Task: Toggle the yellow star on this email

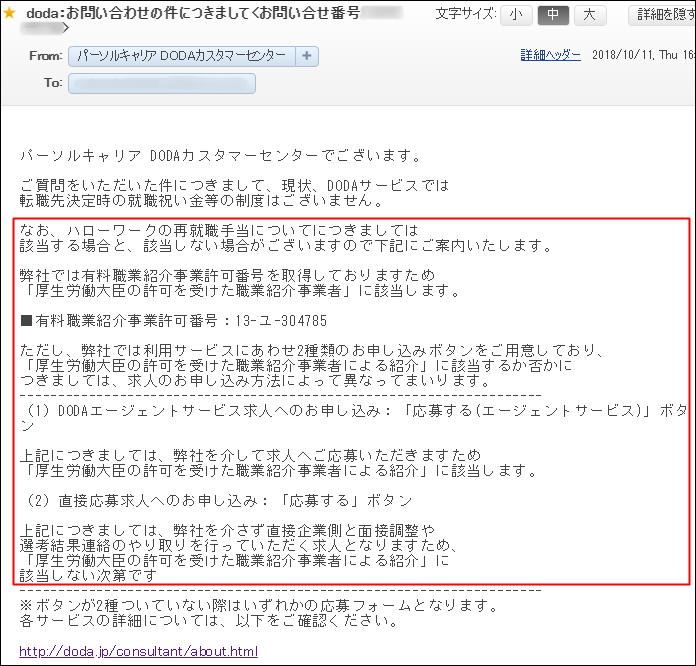Action: coord(9,13)
